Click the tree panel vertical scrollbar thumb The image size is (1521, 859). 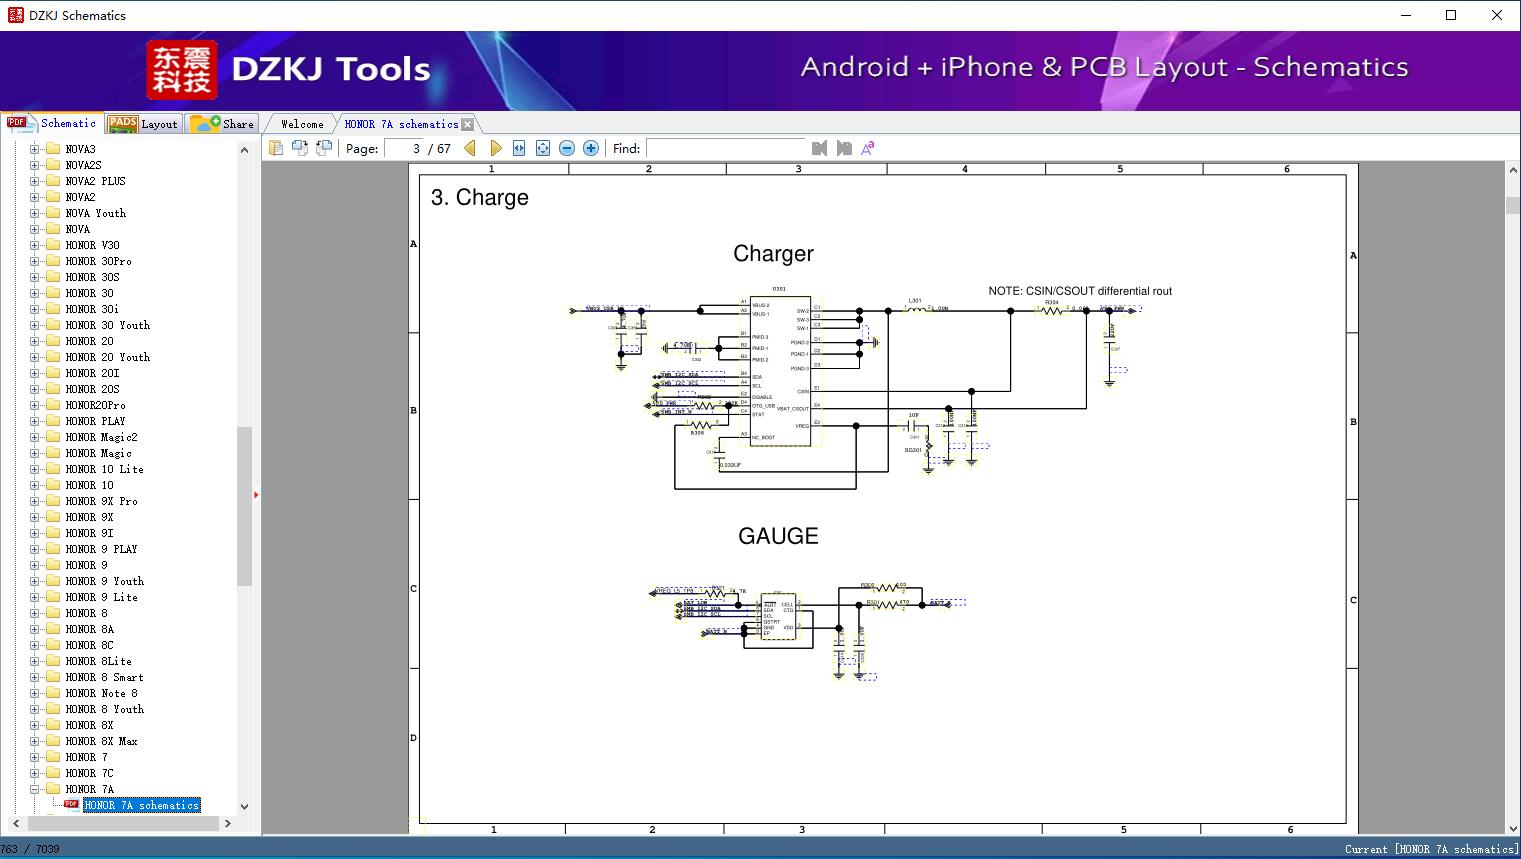[244, 505]
